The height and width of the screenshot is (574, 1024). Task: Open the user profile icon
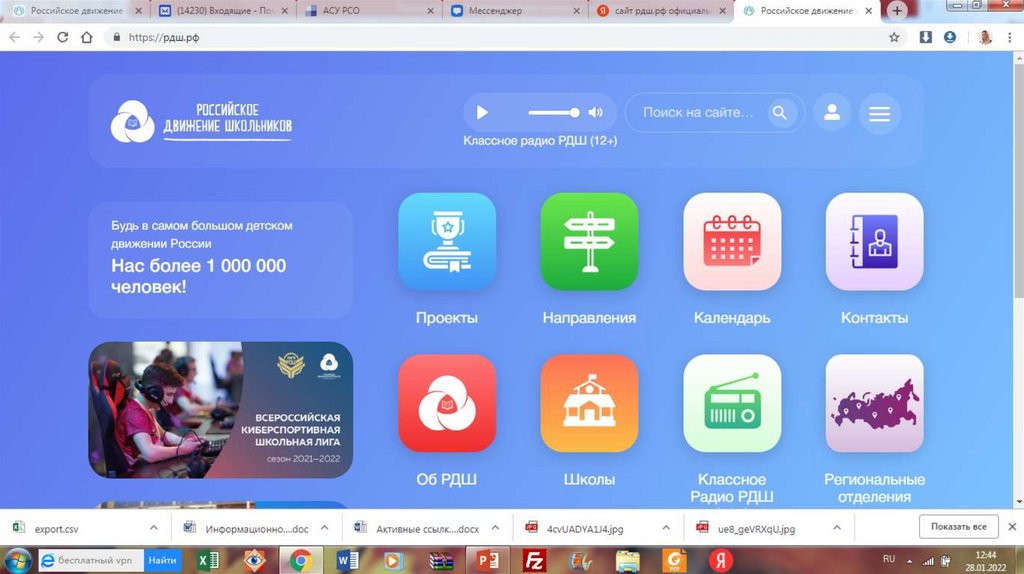click(x=832, y=113)
